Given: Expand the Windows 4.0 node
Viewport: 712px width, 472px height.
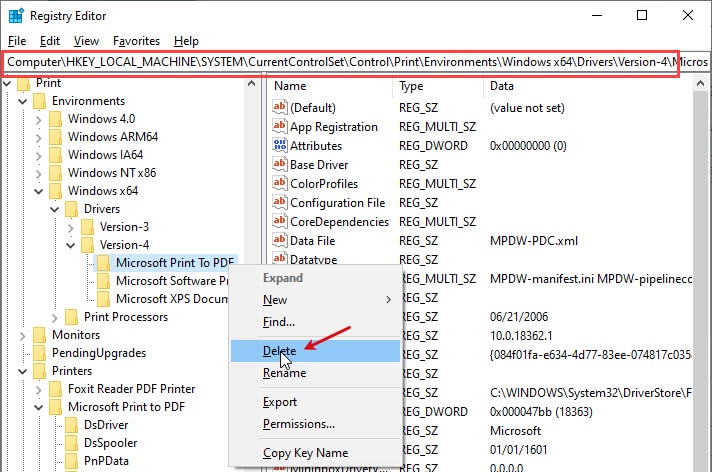Looking at the screenshot, I should point(39,119).
